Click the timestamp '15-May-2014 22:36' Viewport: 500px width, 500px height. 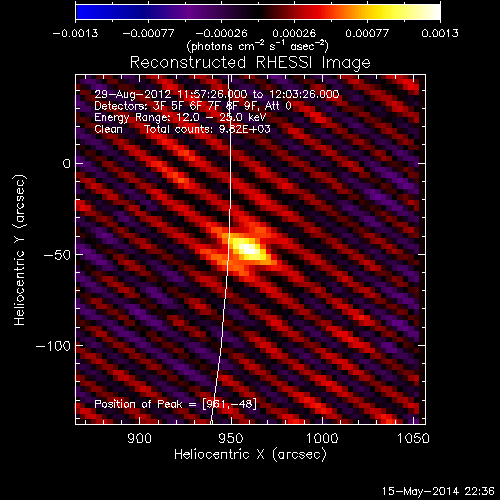(x=438, y=491)
